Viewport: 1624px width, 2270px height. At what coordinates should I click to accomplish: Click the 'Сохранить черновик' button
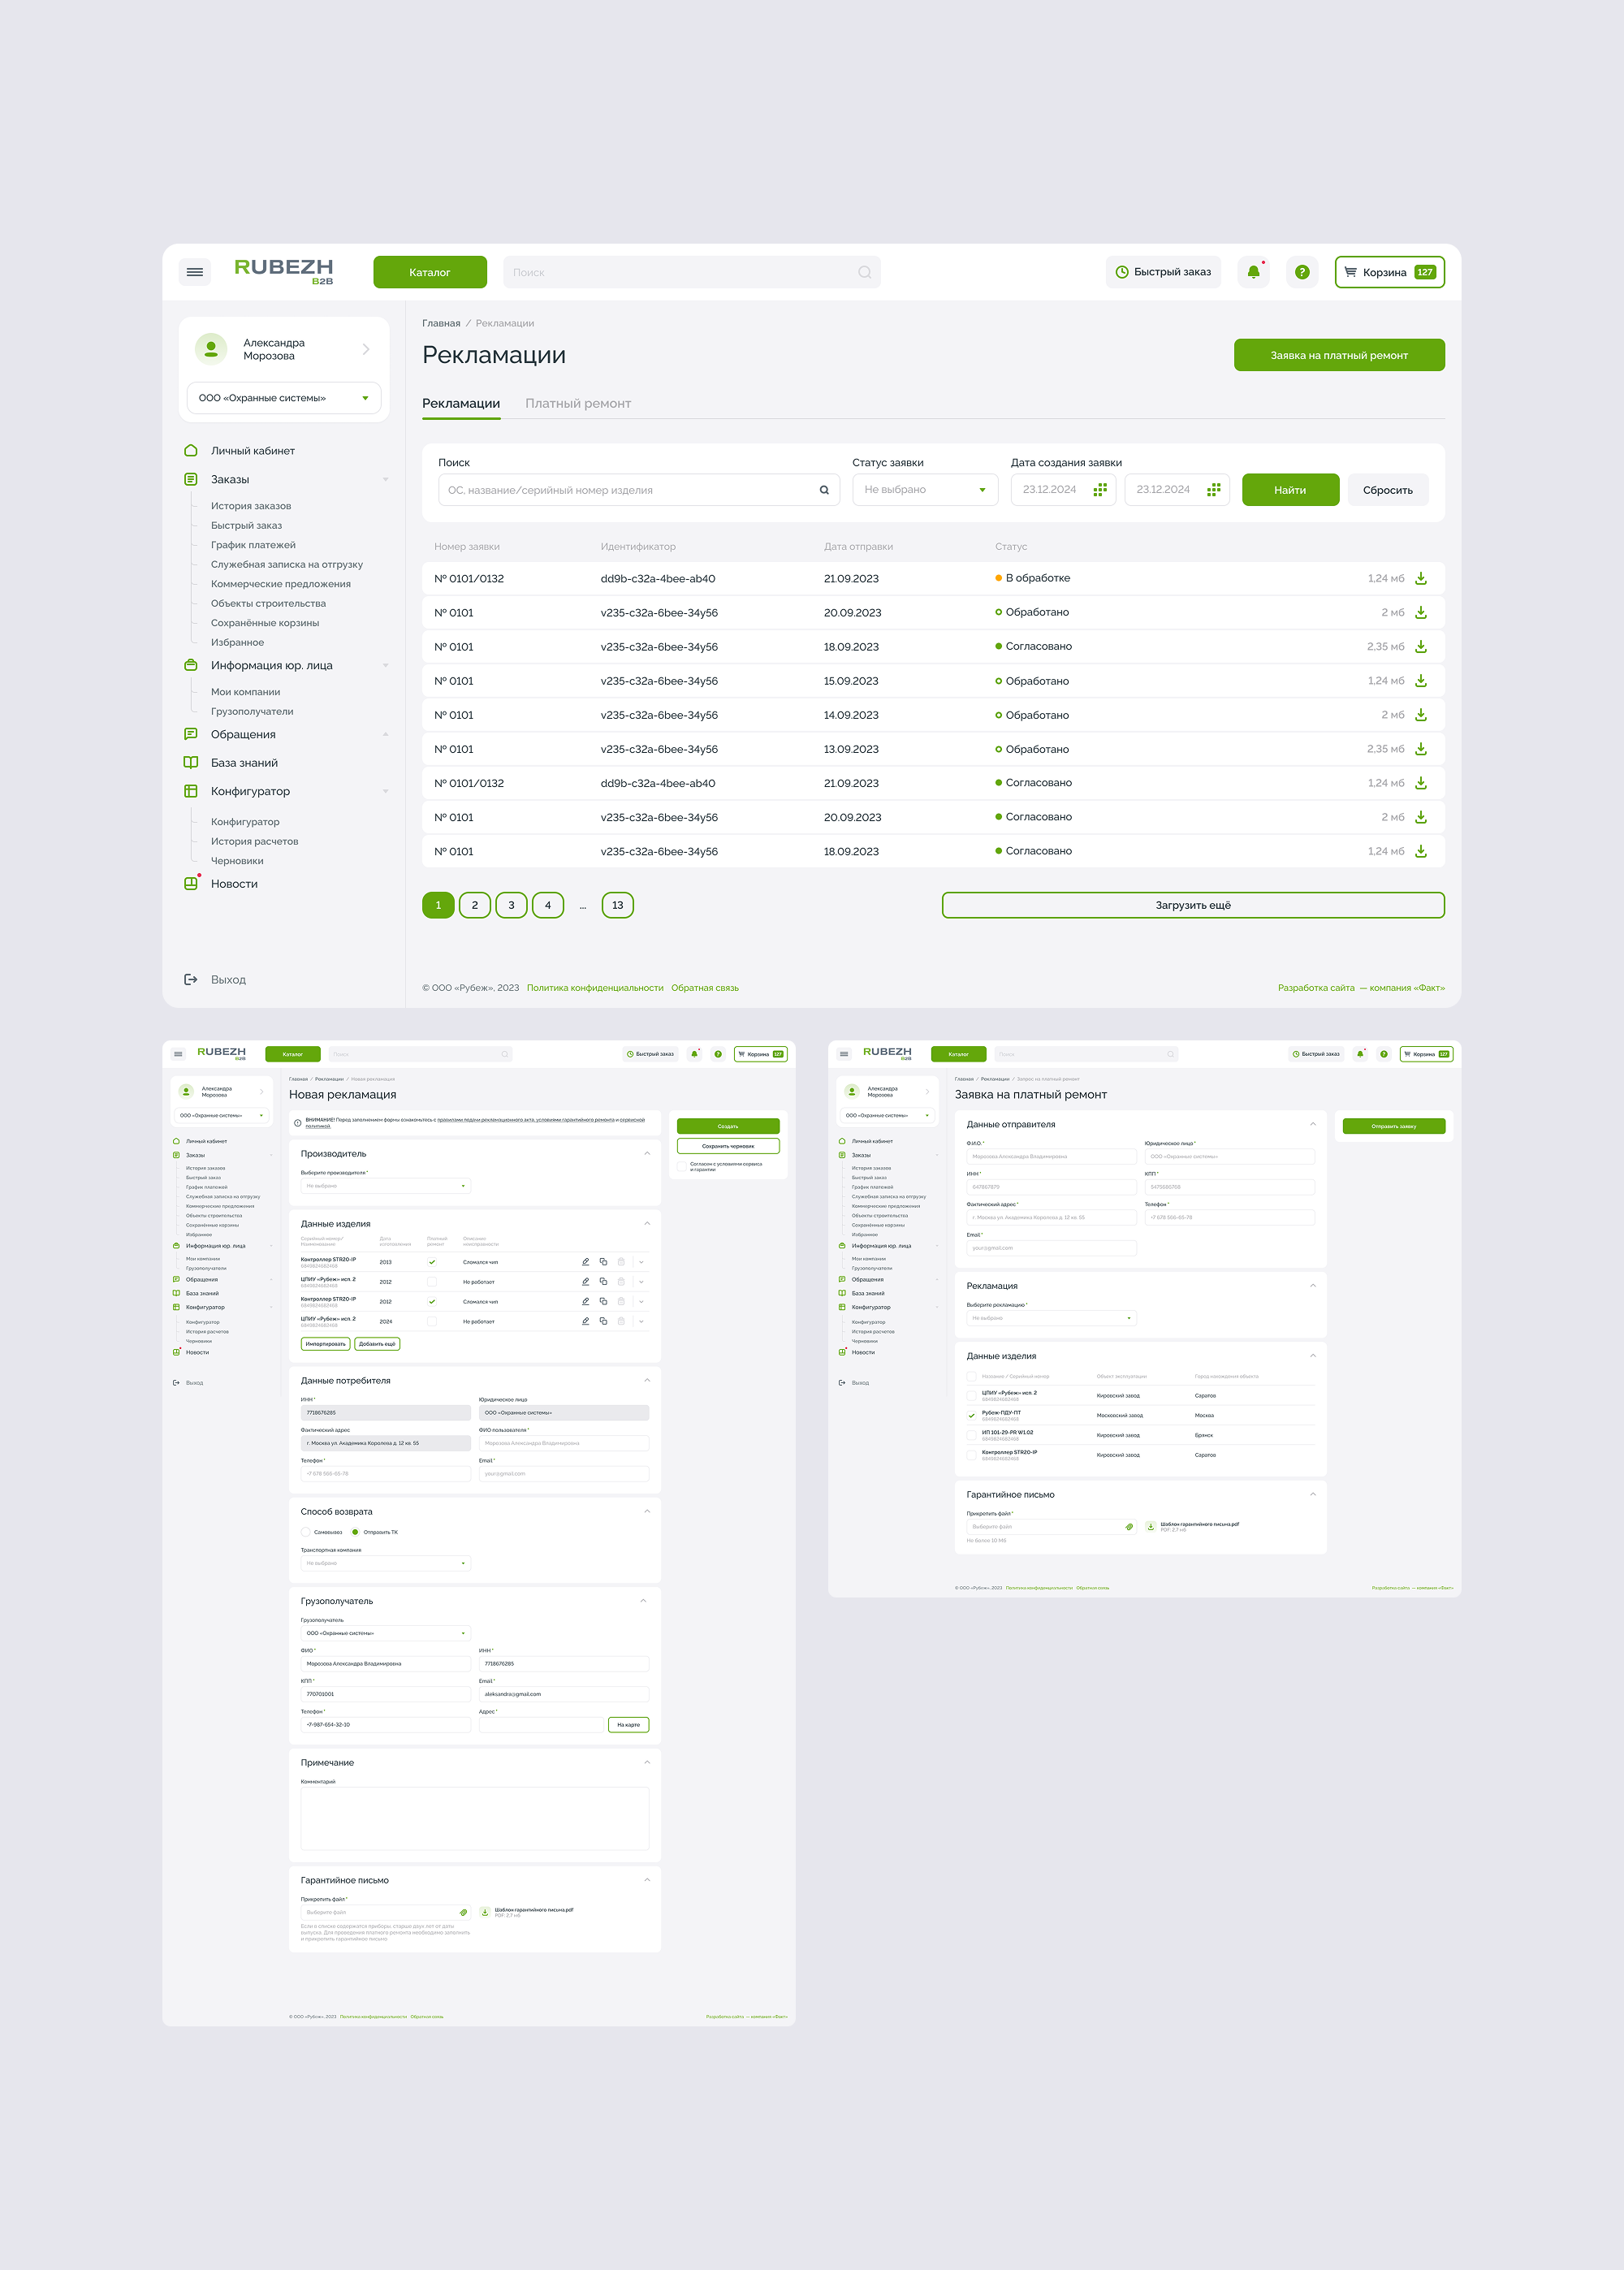pyautogui.click(x=727, y=1146)
